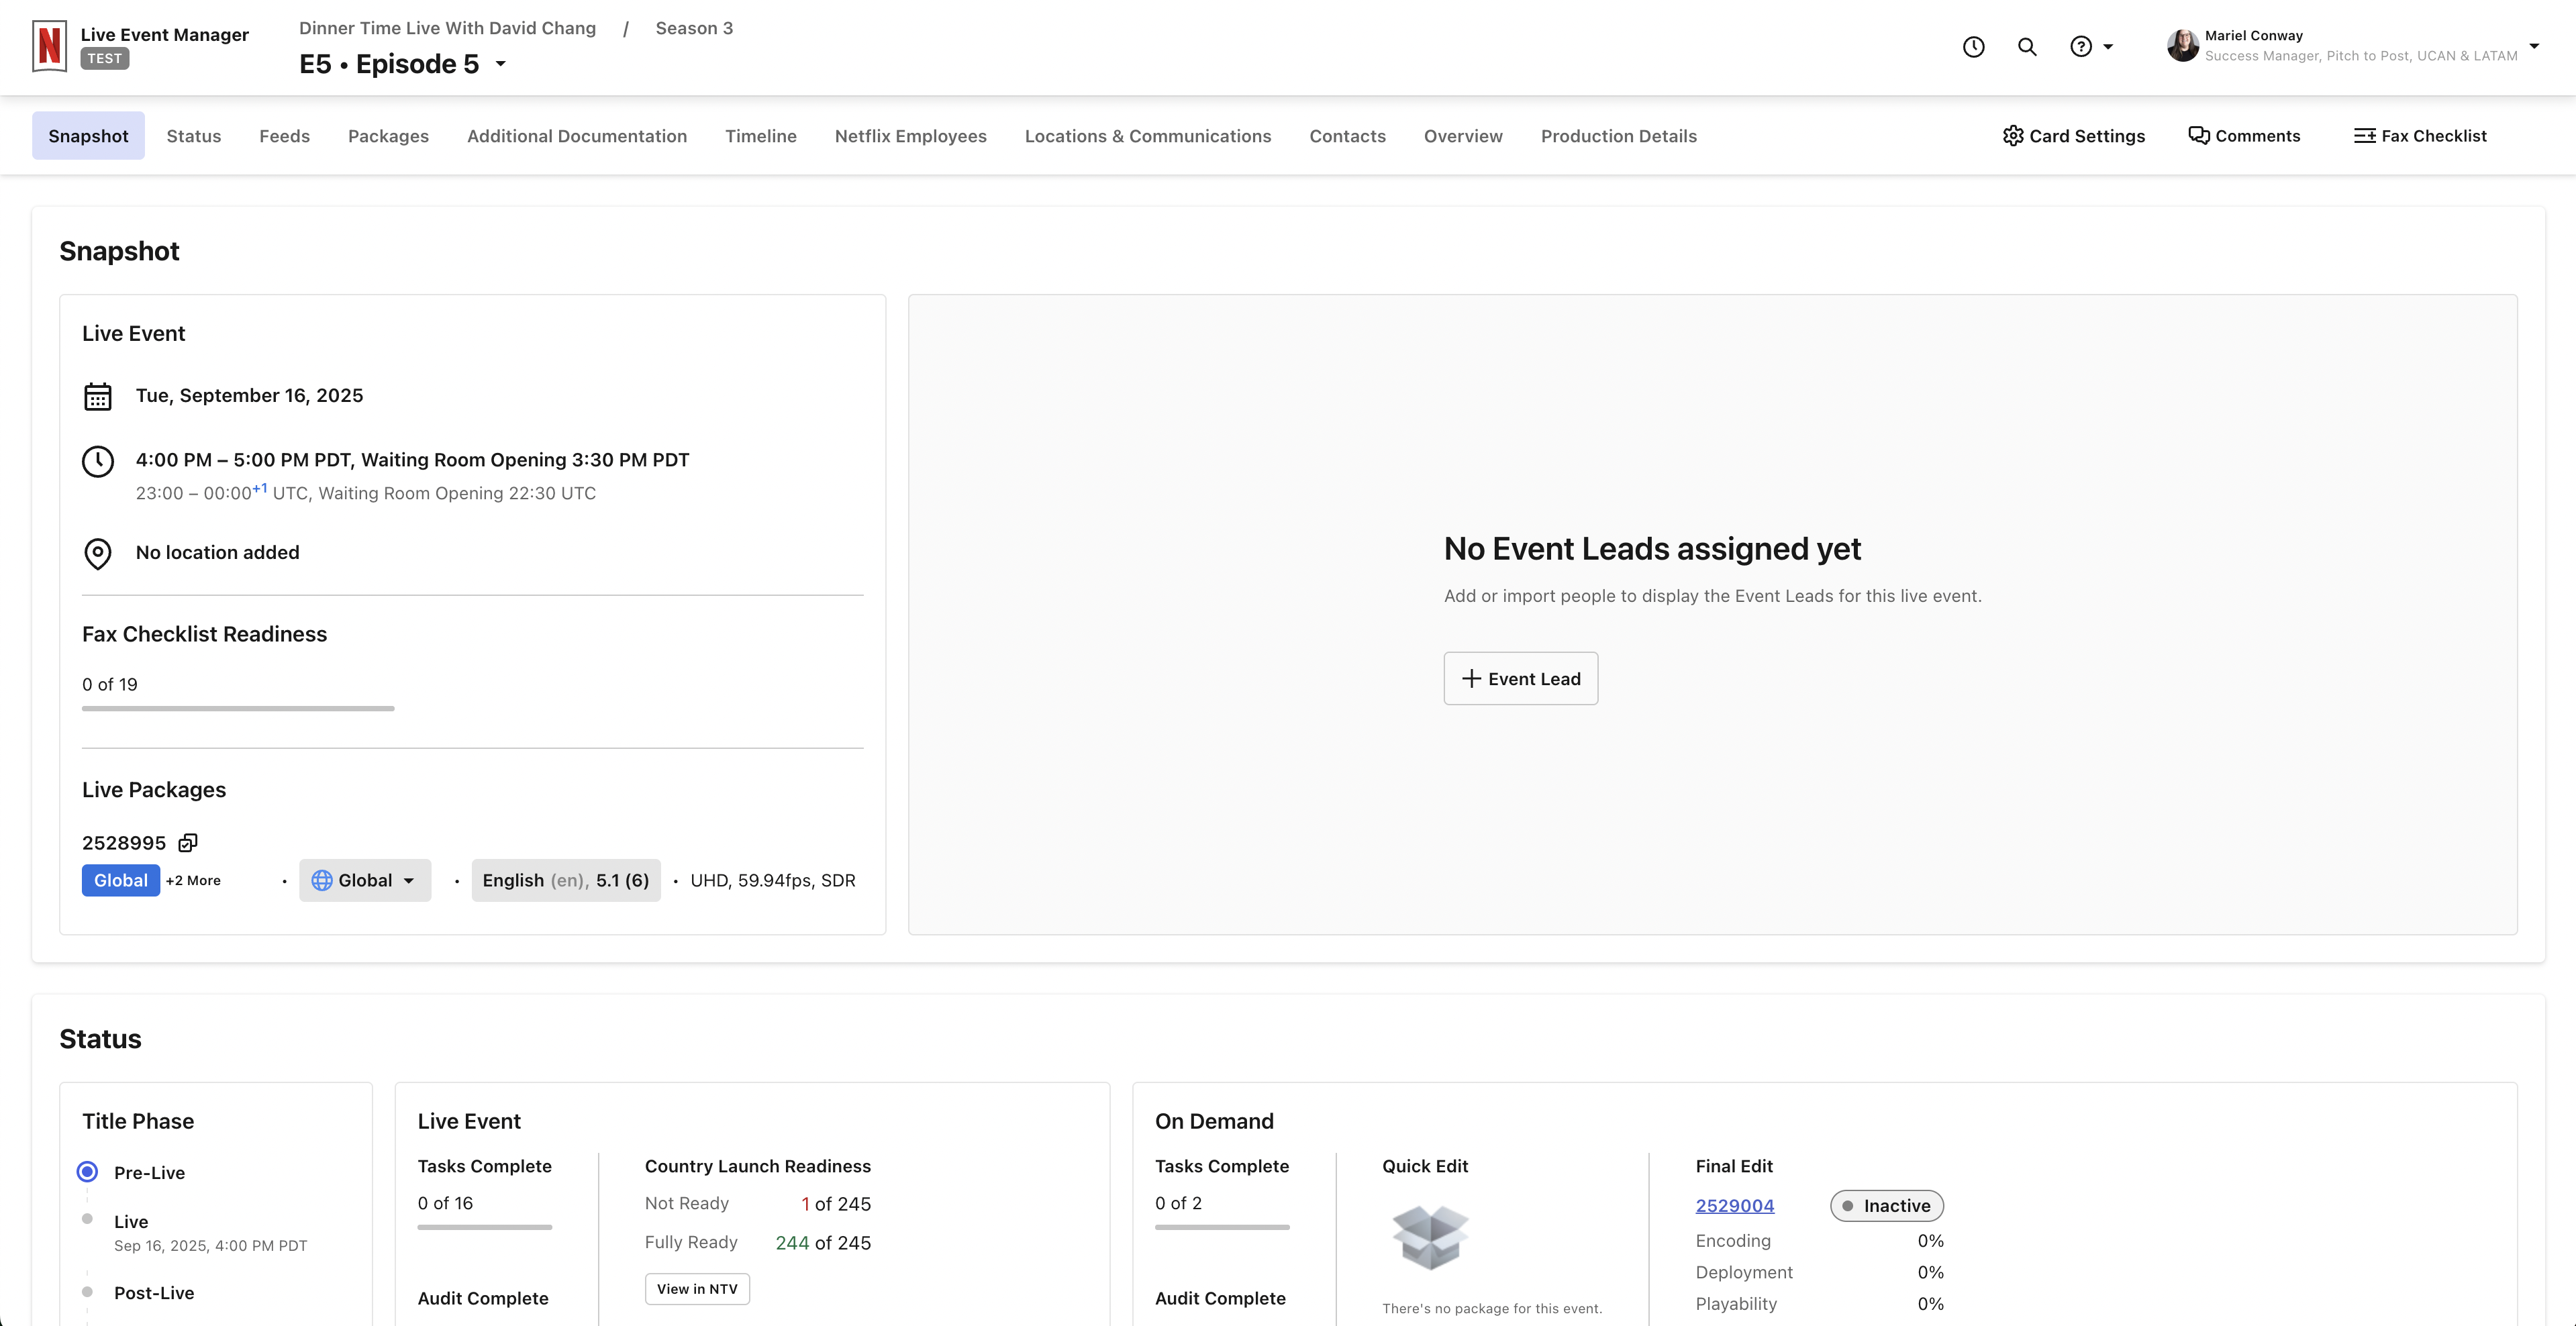Click the Card Settings gear icon
Viewport: 2576px width, 1326px height.
click(2013, 135)
